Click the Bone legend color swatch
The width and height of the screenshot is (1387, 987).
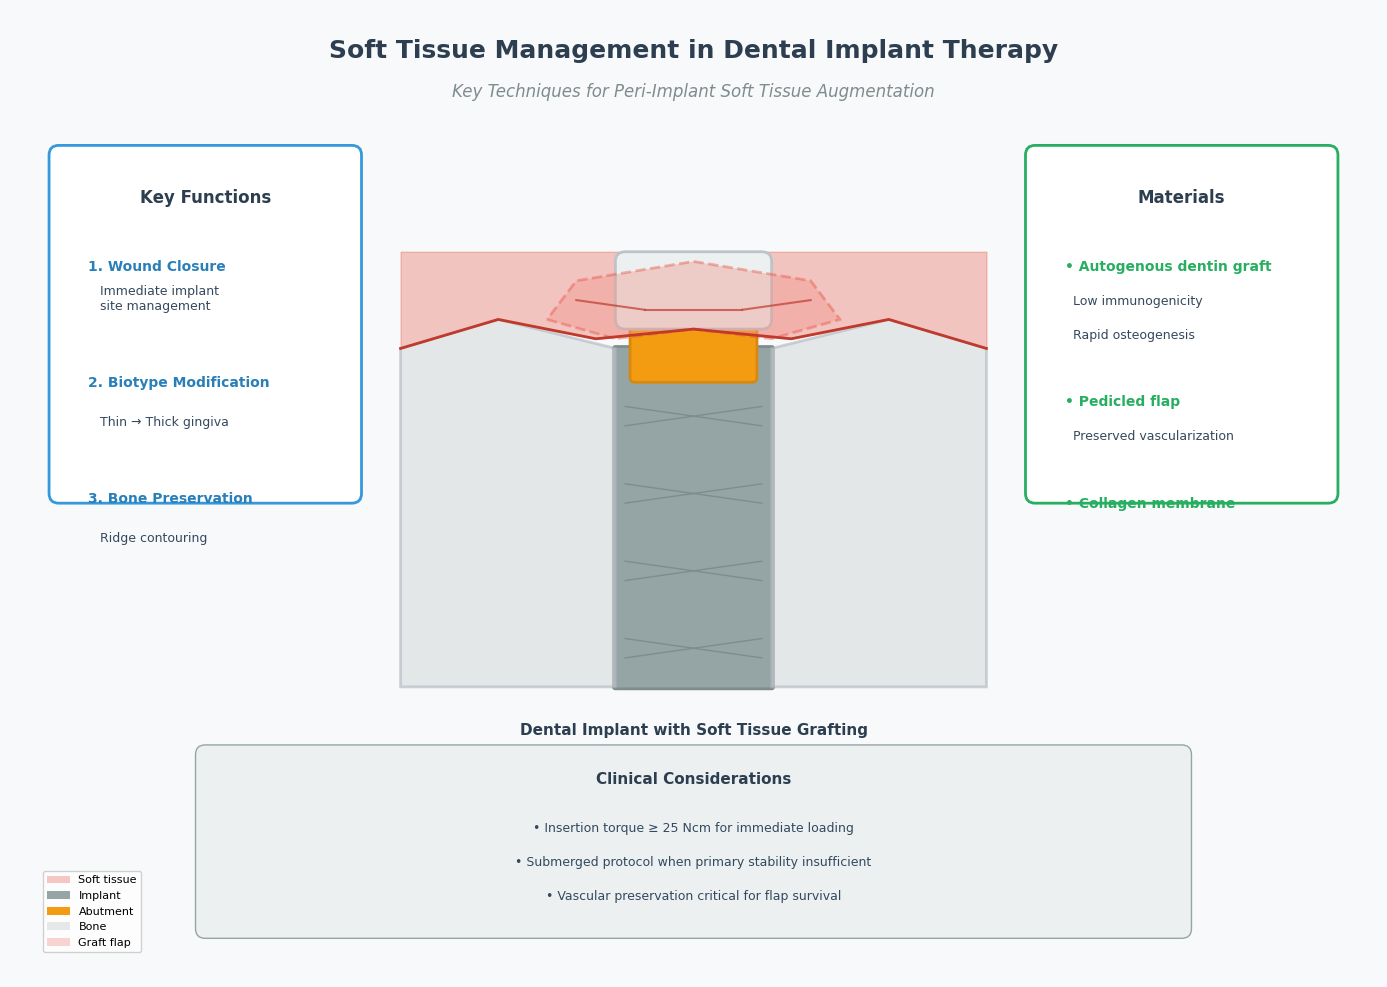point(59,927)
